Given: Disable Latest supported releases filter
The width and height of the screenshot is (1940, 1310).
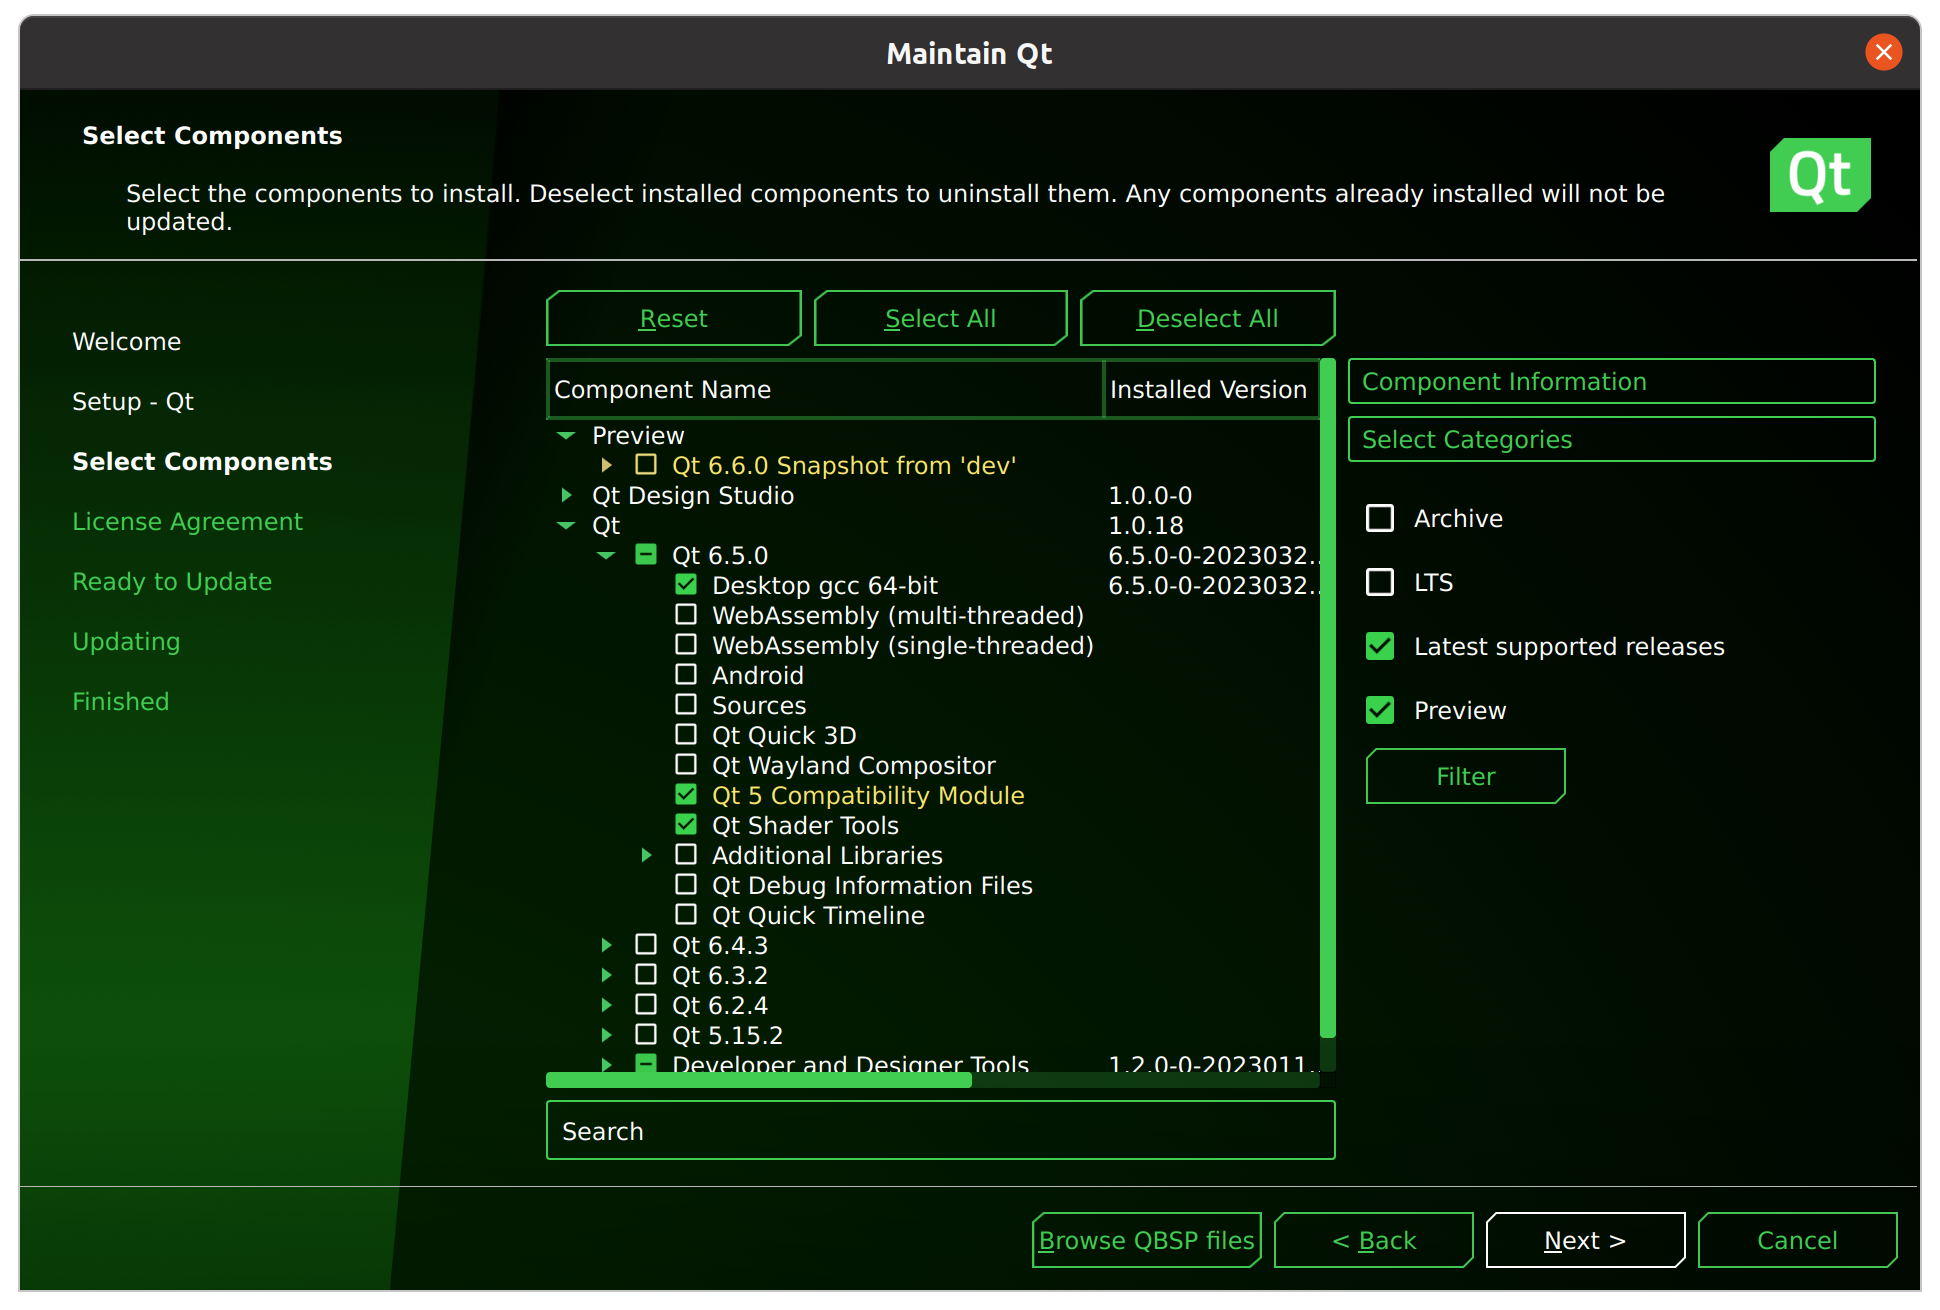Looking at the screenshot, I should pos(1380,646).
